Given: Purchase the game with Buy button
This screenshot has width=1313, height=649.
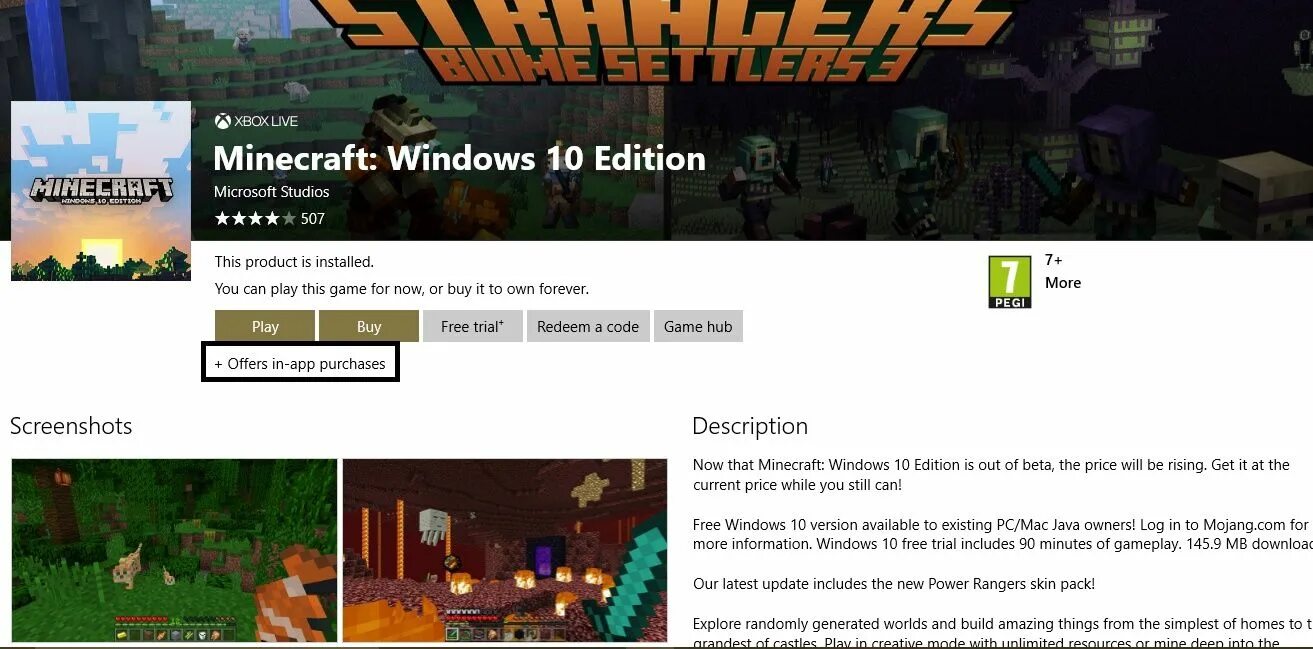Looking at the screenshot, I should (x=369, y=326).
